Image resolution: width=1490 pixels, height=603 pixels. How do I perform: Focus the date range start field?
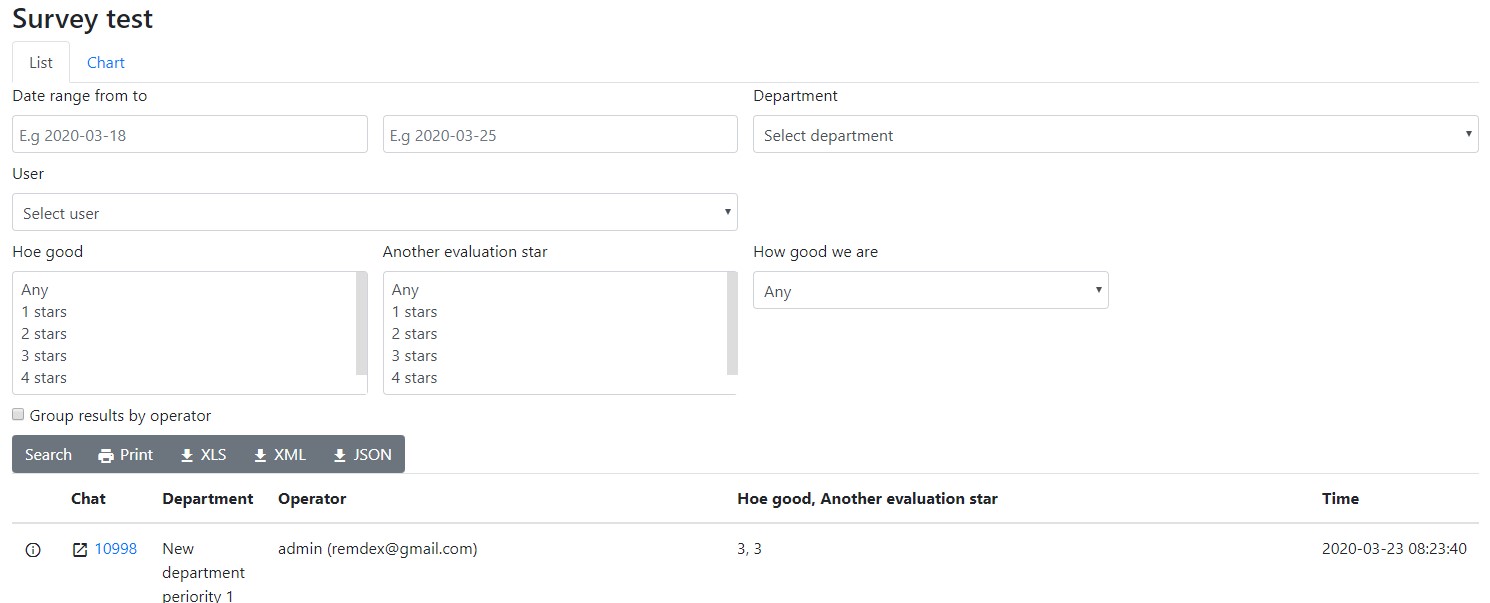click(190, 135)
